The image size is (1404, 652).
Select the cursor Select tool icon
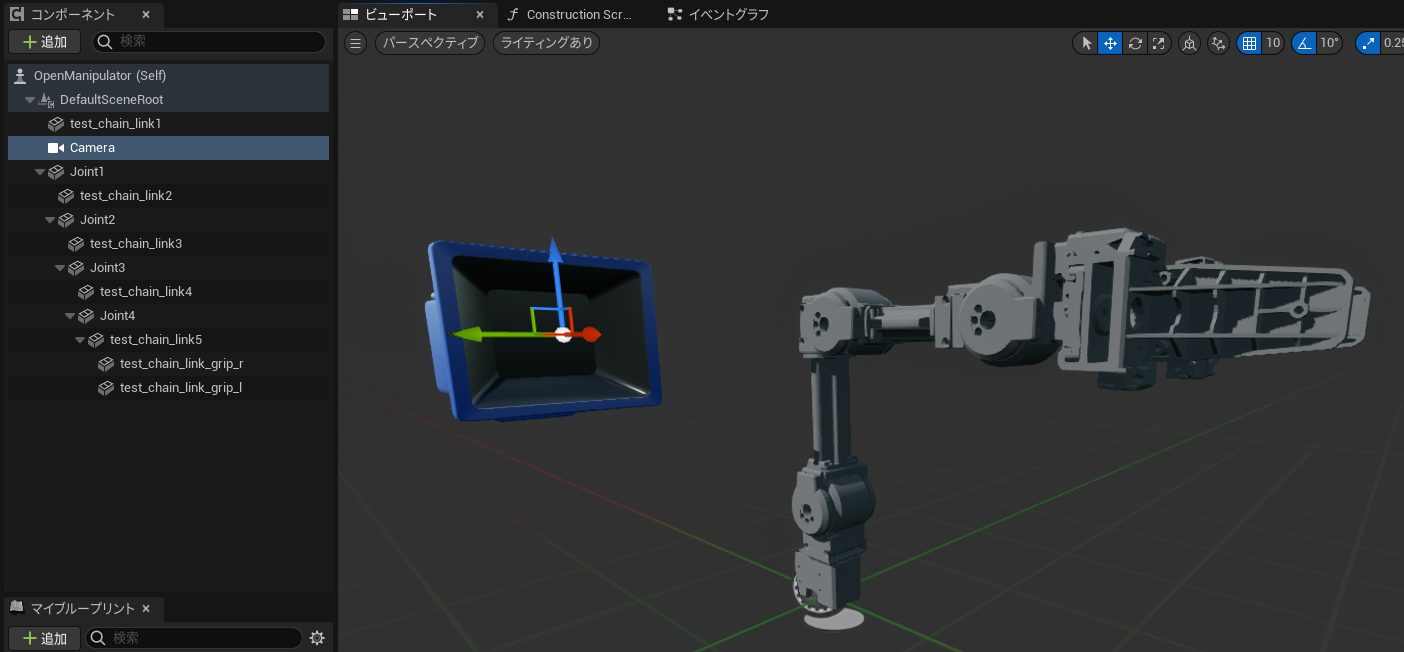tap(1086, 43)
